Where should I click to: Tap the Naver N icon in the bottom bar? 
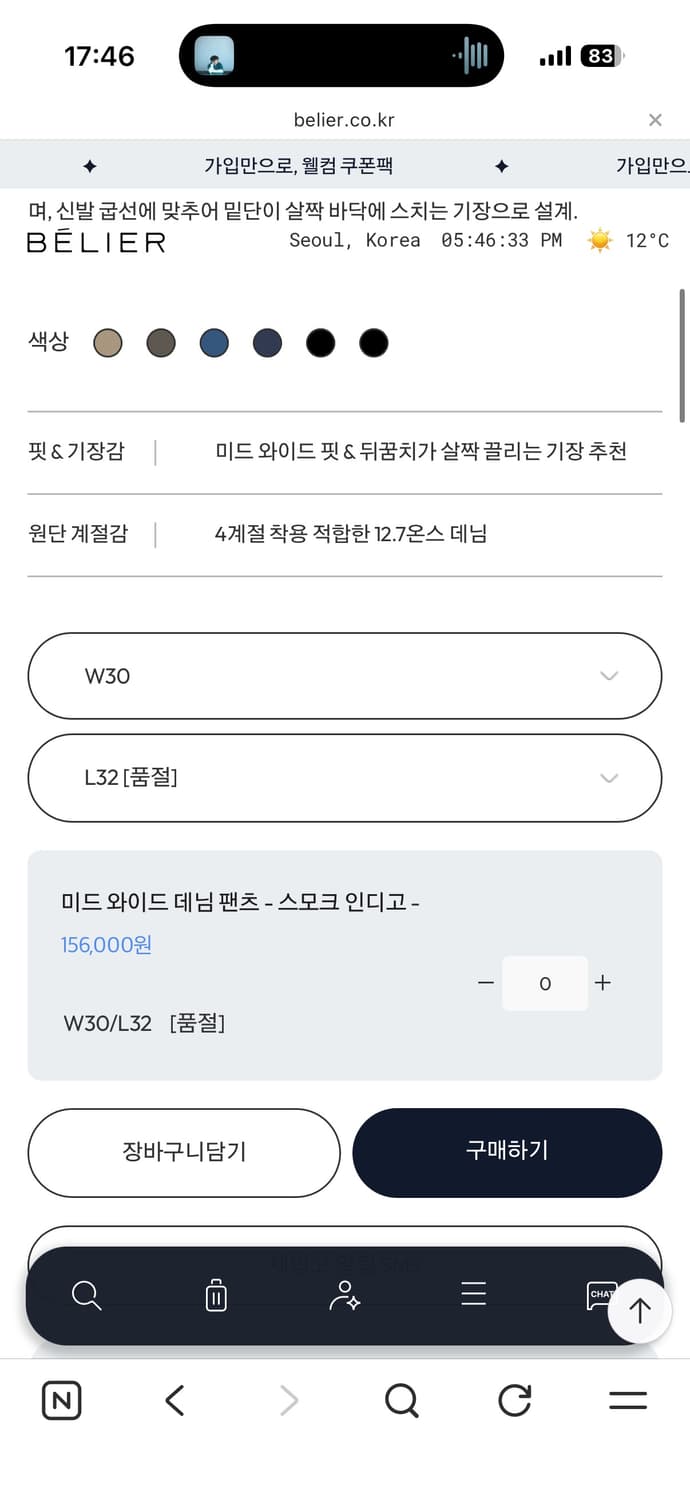[61, 1400]
